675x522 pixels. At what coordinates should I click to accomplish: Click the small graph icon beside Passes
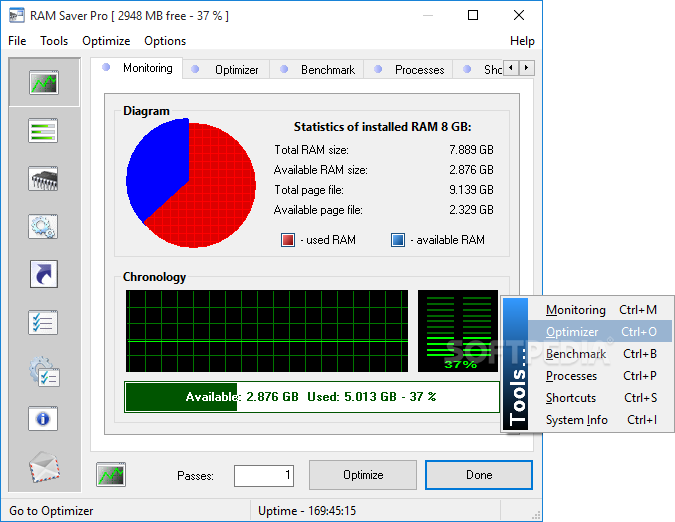pyautogui.click(x=111, y=475)
